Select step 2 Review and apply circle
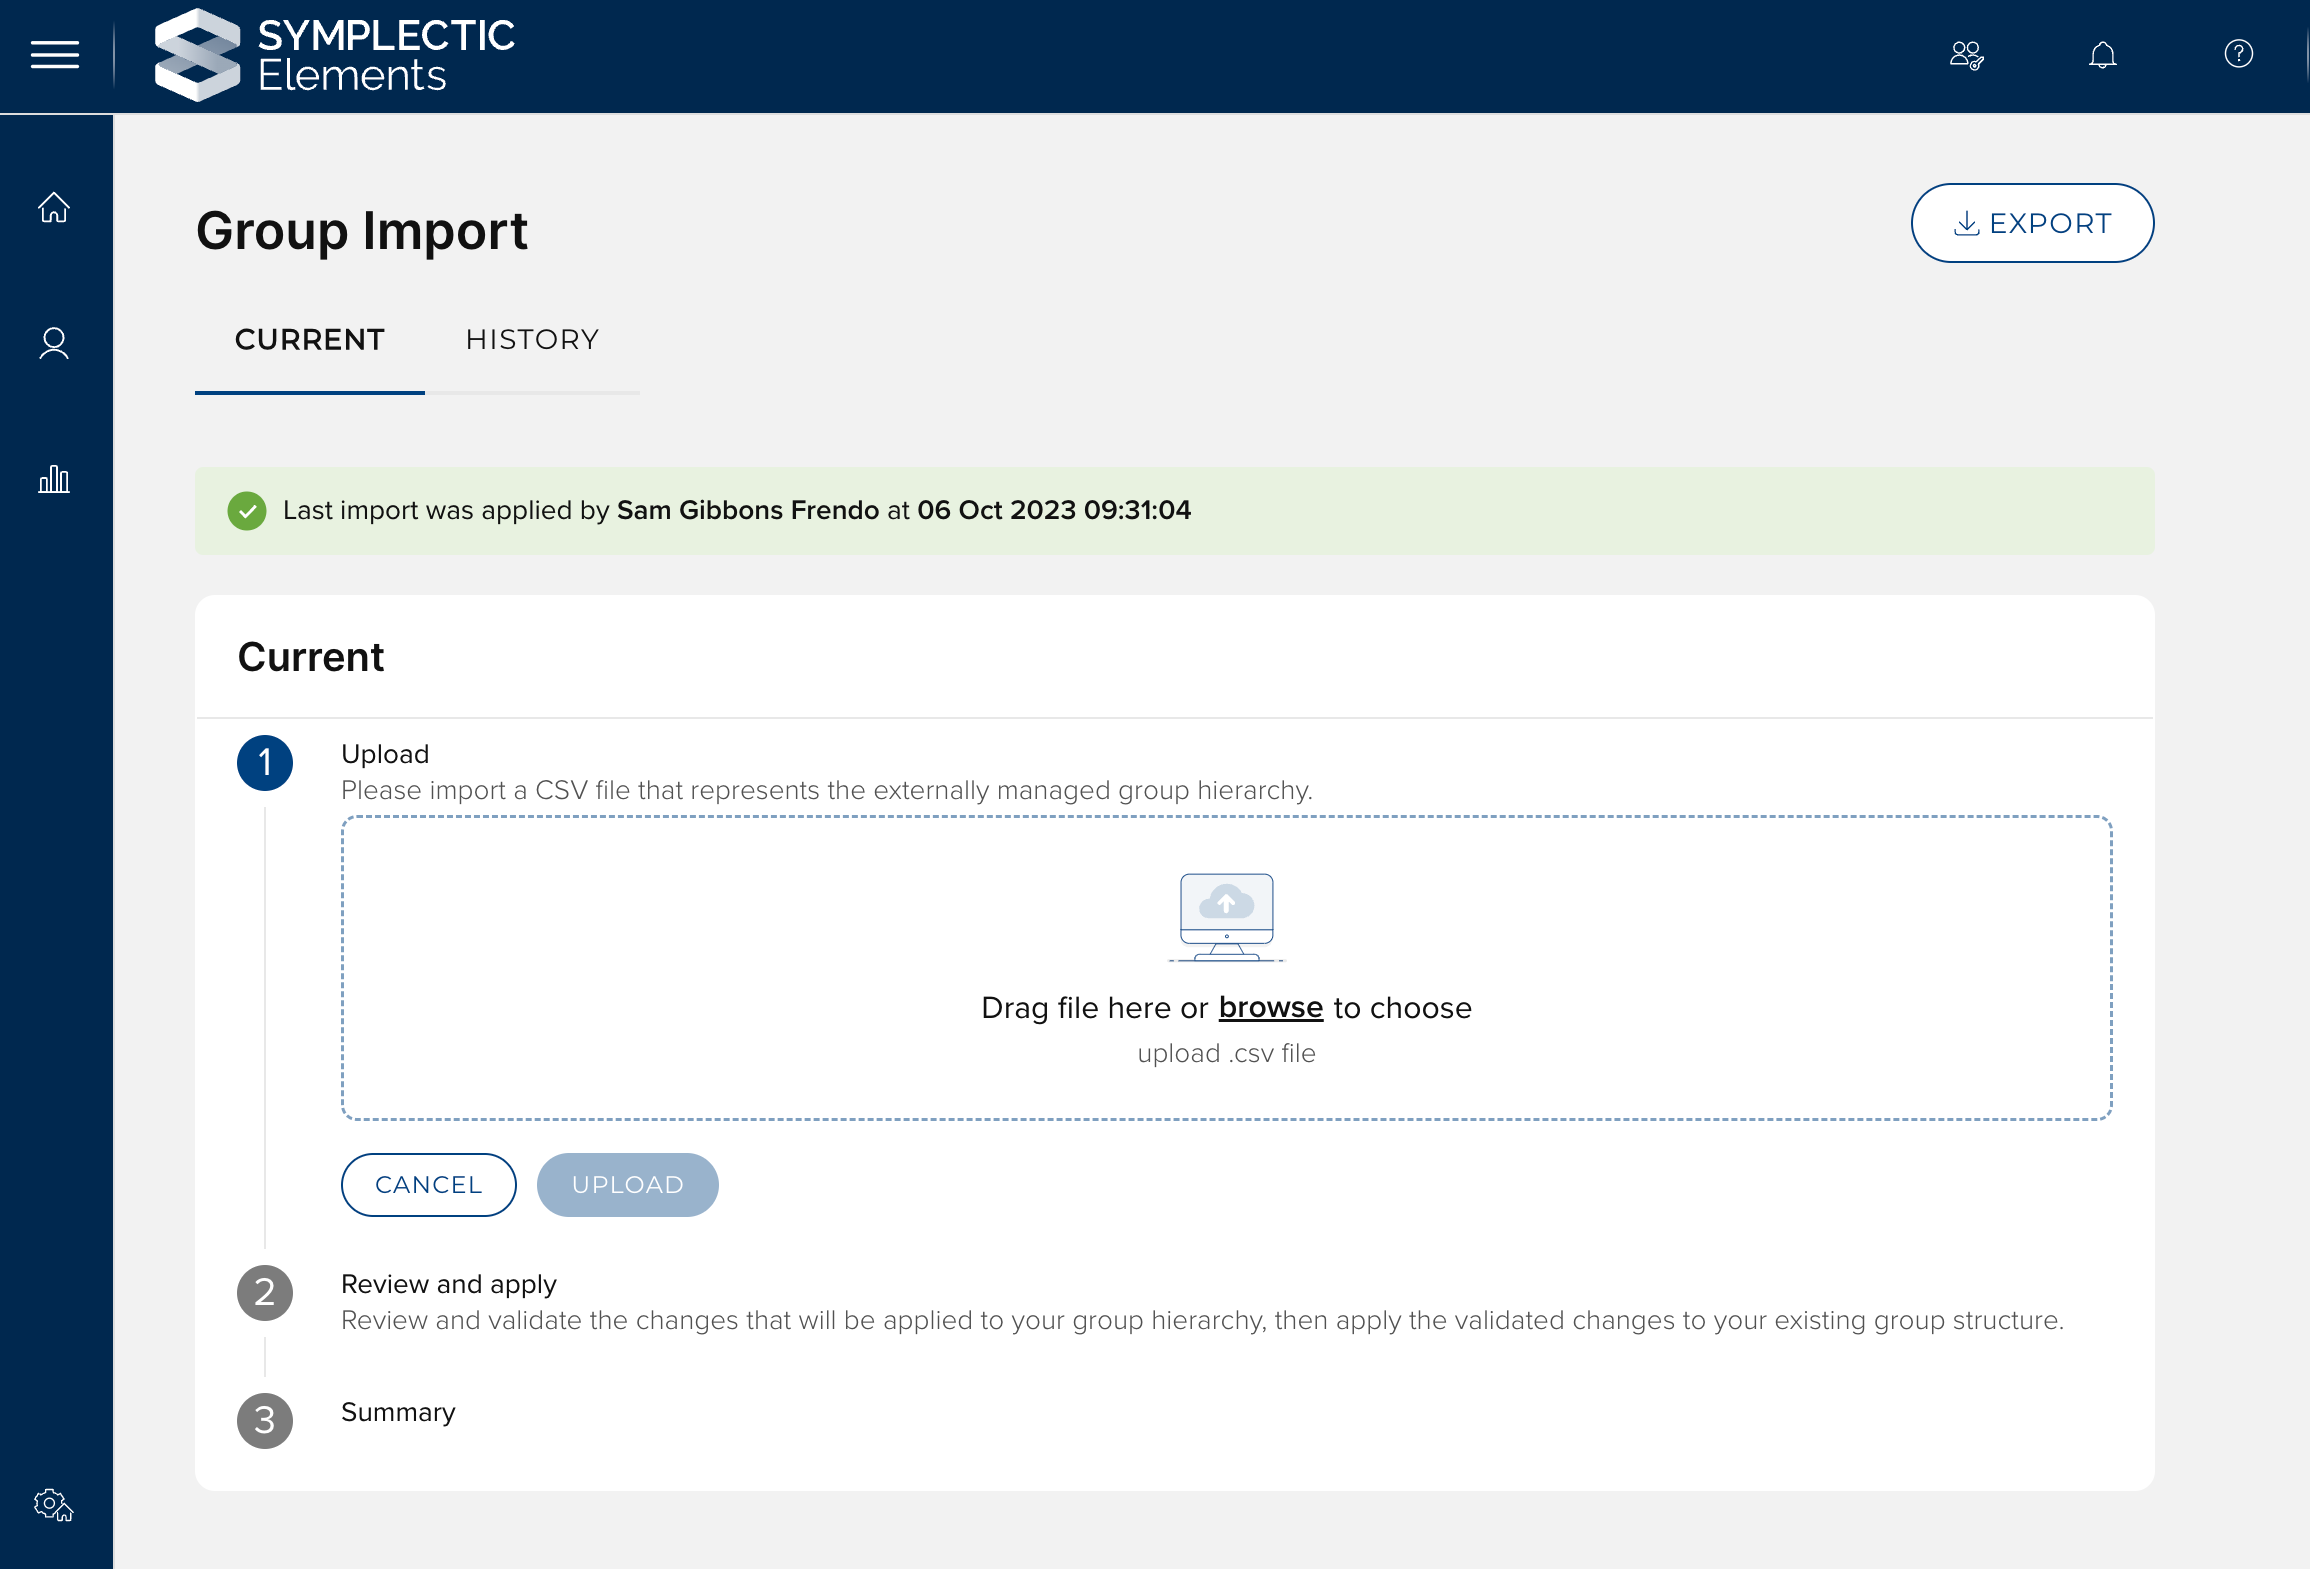The width and height of the screenshot is (2310, 1569). pos(265,1293)
